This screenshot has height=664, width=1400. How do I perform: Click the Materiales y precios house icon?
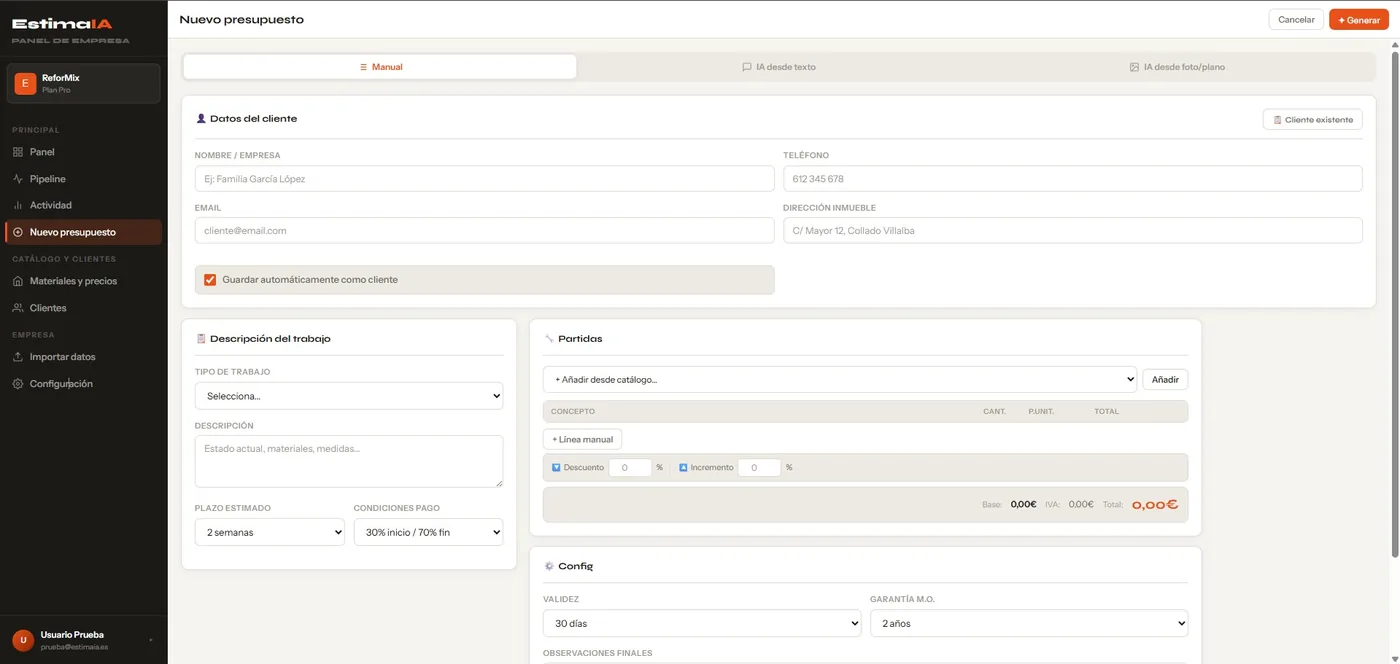click(x=18, y=281)
